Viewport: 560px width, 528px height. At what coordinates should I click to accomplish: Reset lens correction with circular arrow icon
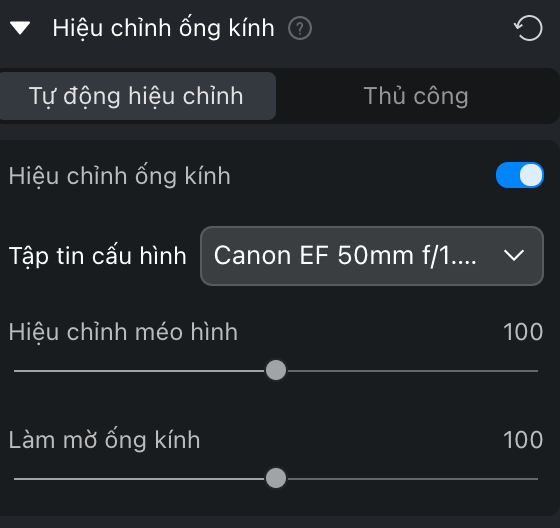pyautogui.click(x=529, y=28)
